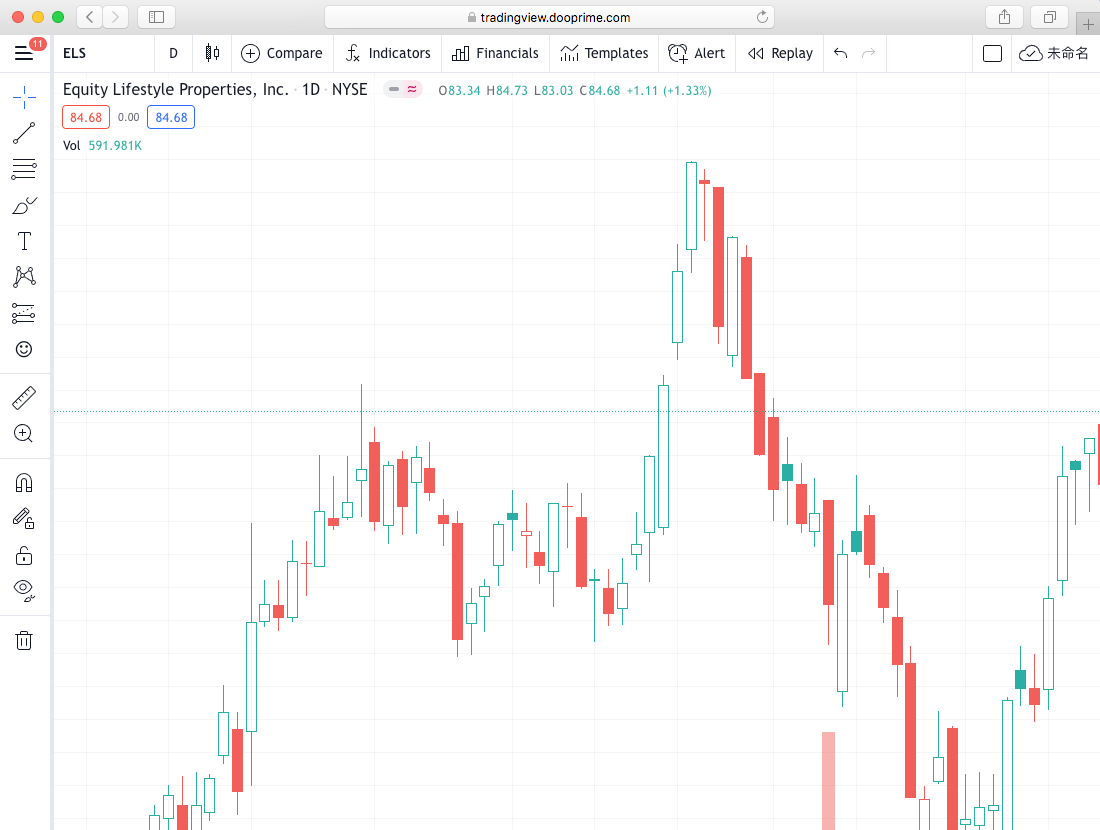Click the Alert button
The image size is (1100, 830).
coord(697,53)
